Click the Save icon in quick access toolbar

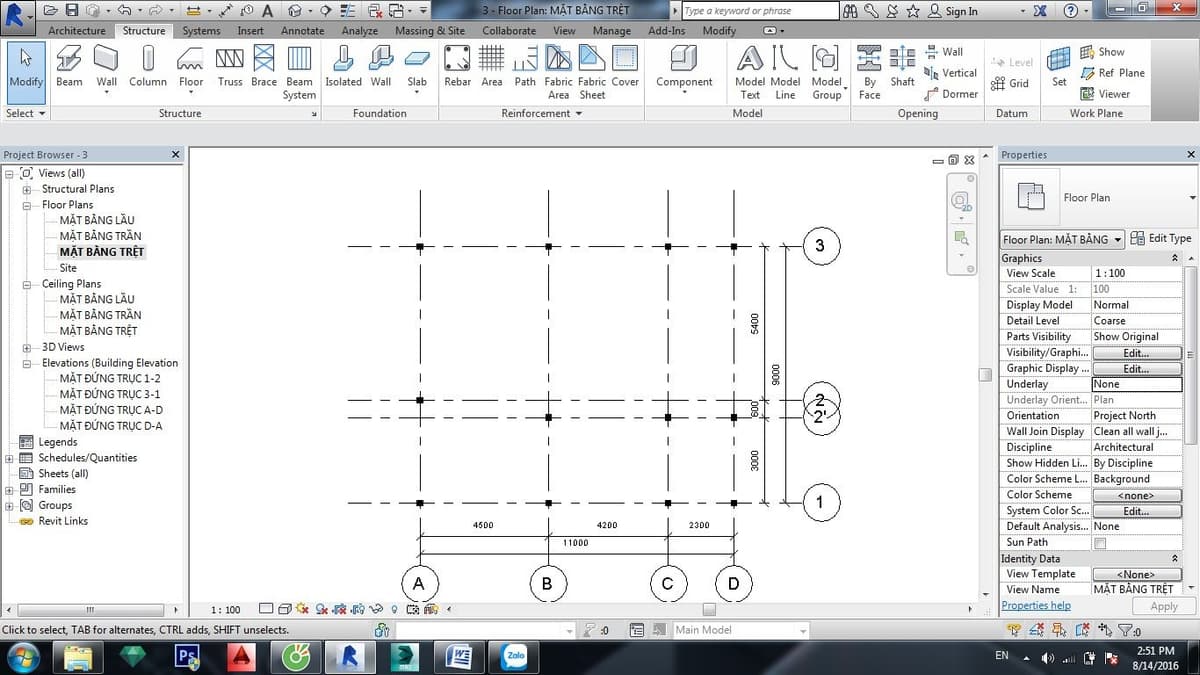[72, 11]
